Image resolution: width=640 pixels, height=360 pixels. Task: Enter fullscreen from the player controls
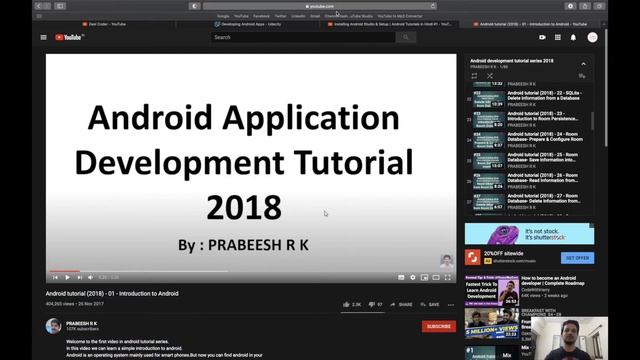(448, 278)
